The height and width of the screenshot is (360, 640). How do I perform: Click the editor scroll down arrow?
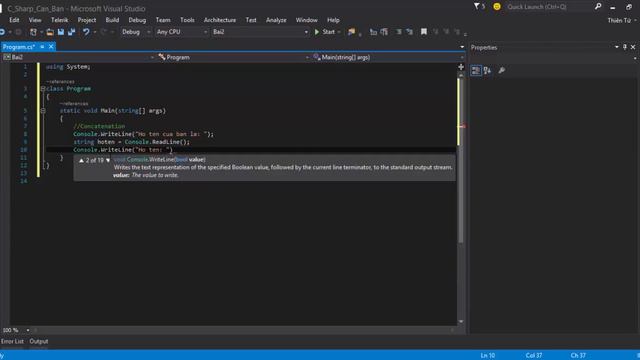tap(461, 322)
